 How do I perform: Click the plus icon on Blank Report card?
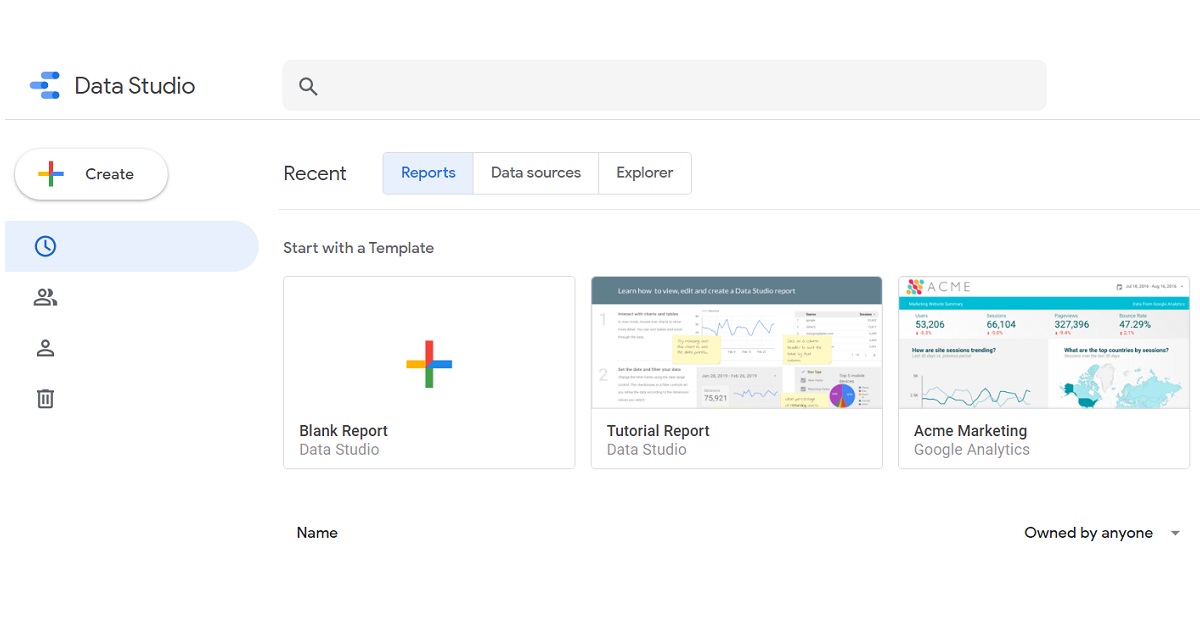(429, 364)
